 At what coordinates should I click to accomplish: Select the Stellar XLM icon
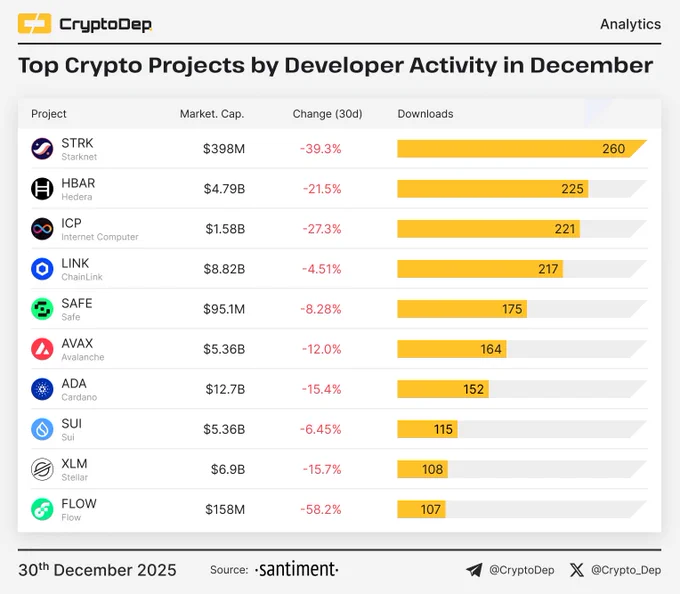point(42,469)
